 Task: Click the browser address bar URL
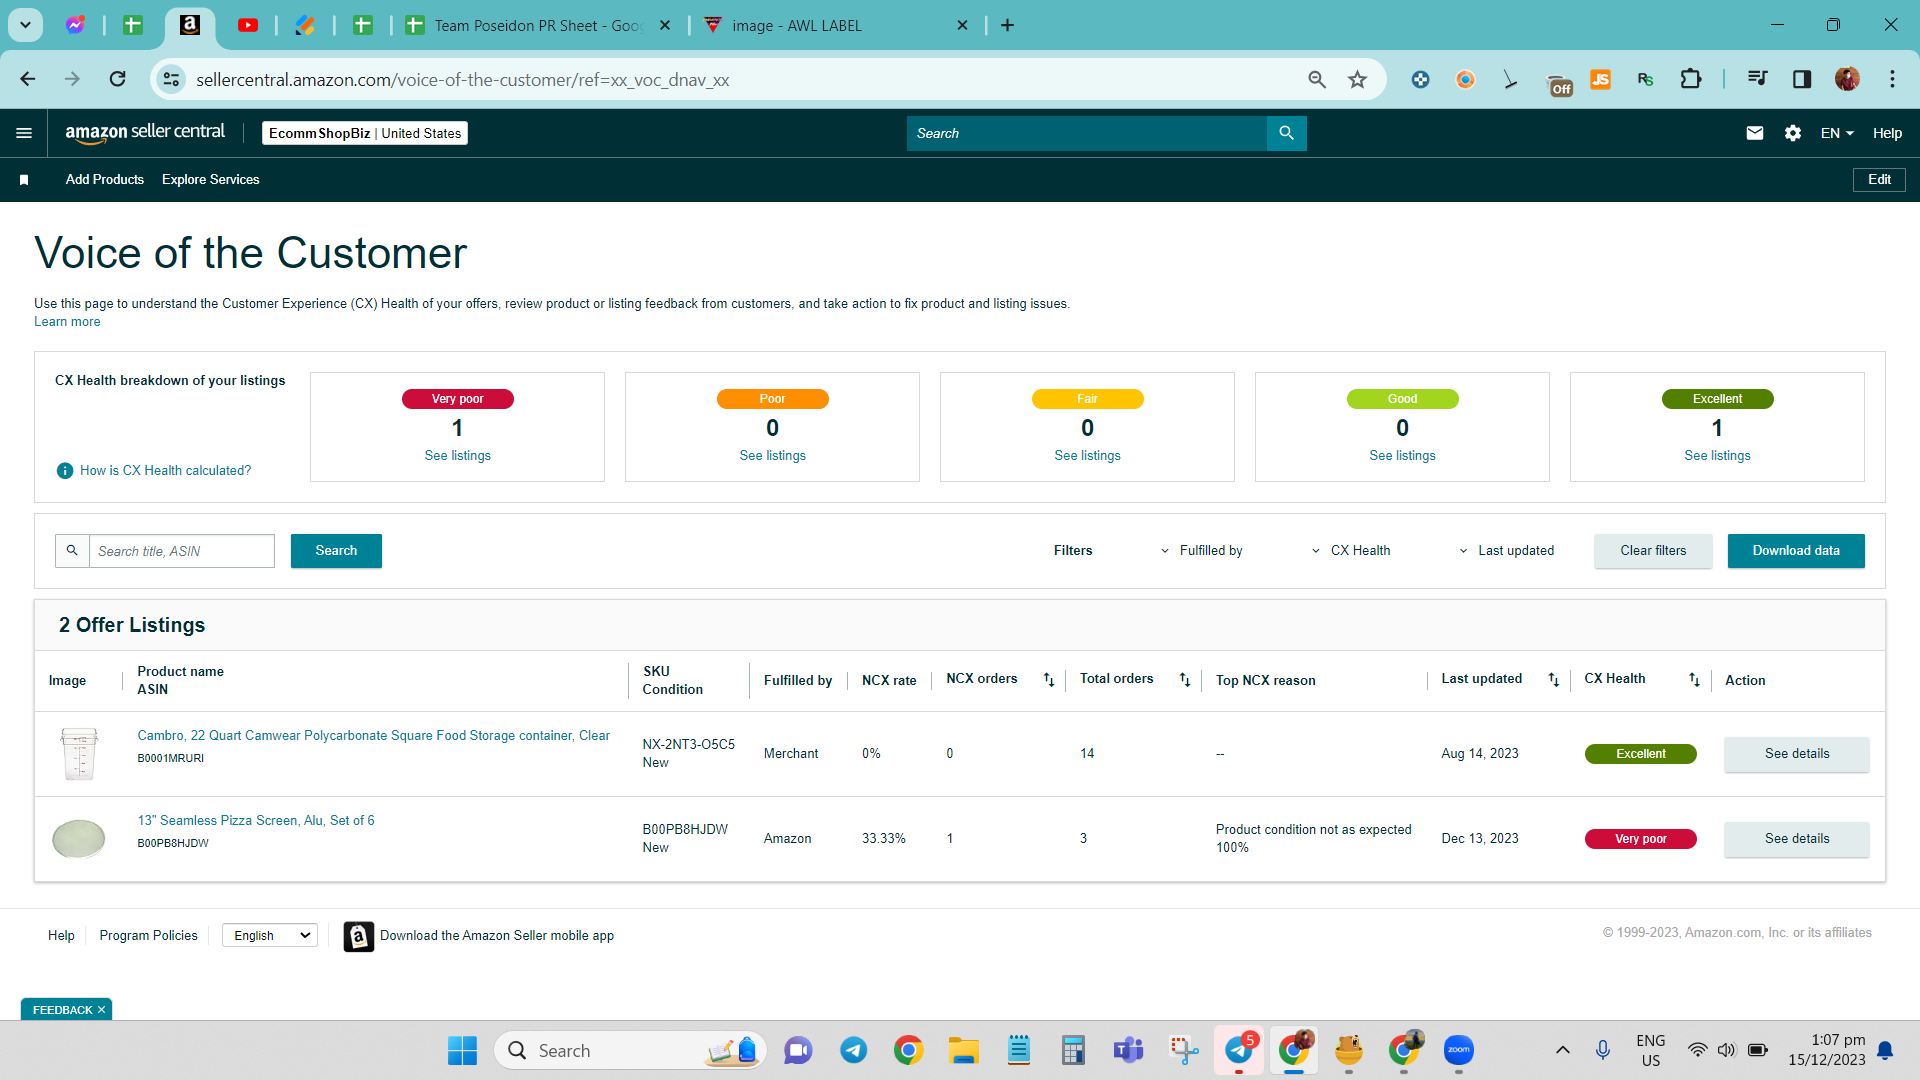click(462, 79)
